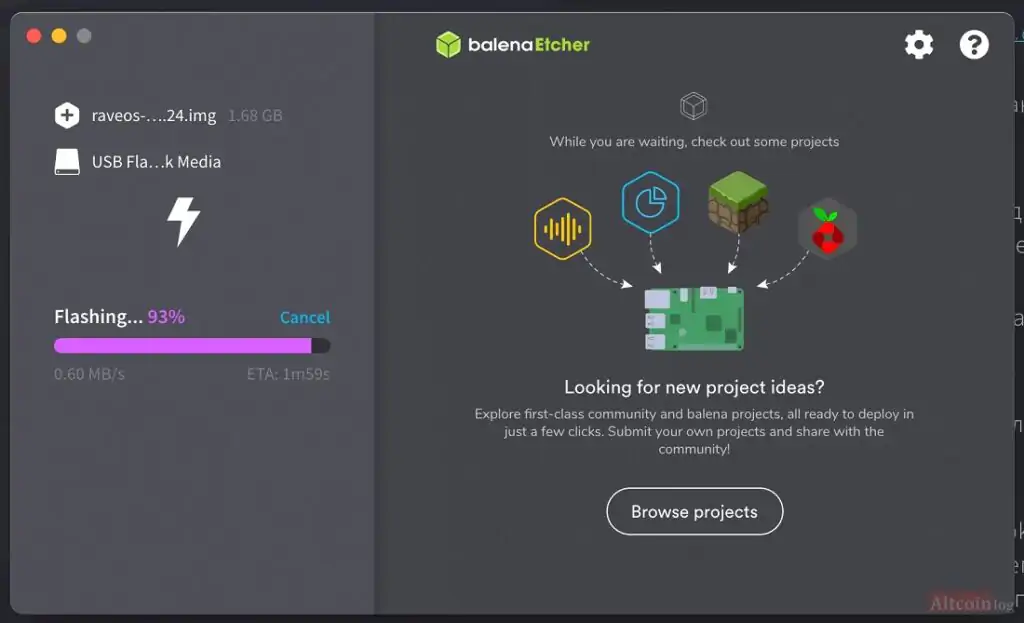
Task: Click the Flashing 93% status text
Action: [119, 317]
